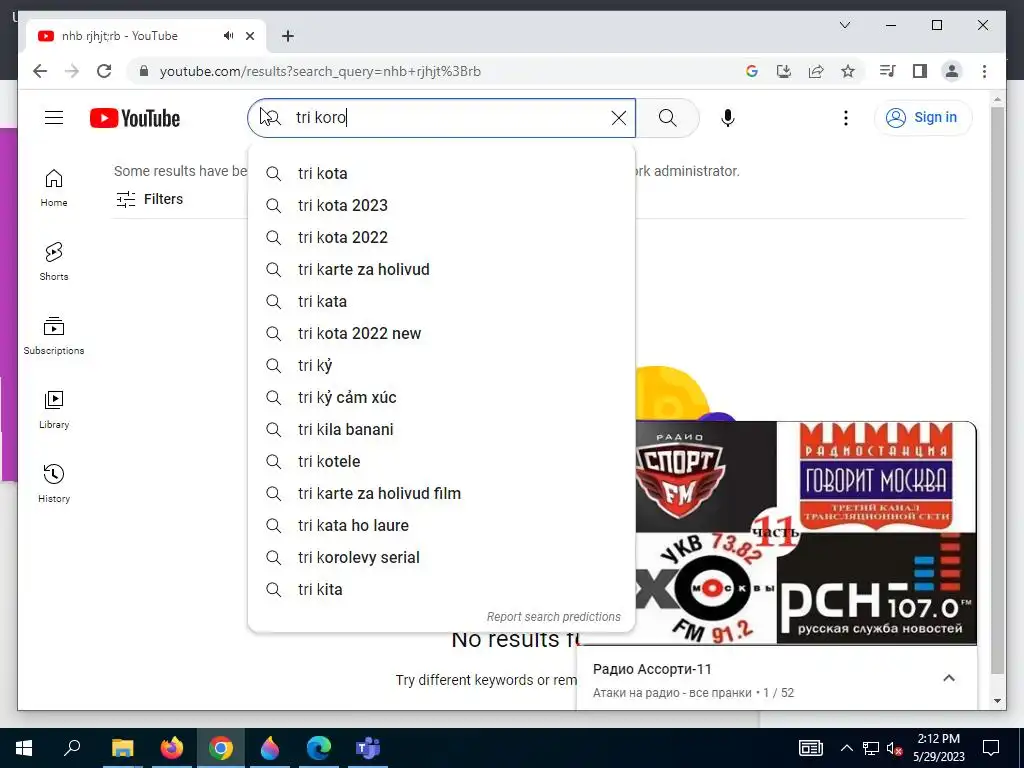Select suggestion 'tri kota 2023'
1024x768 pixels.
[x=441, y=206]
